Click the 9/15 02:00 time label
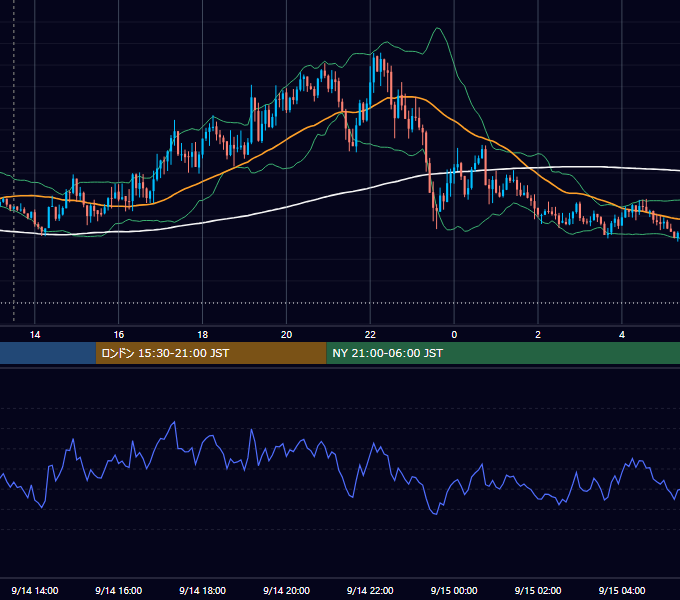680x600 pixels. click(x=538, y=590)
